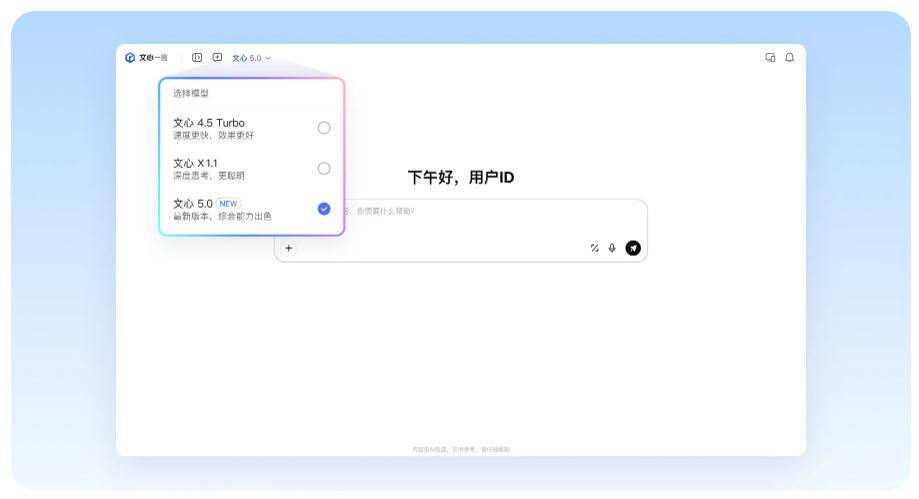
Task: Start a new chat with plus-bubble icon
Action: [x=217, y=58]
